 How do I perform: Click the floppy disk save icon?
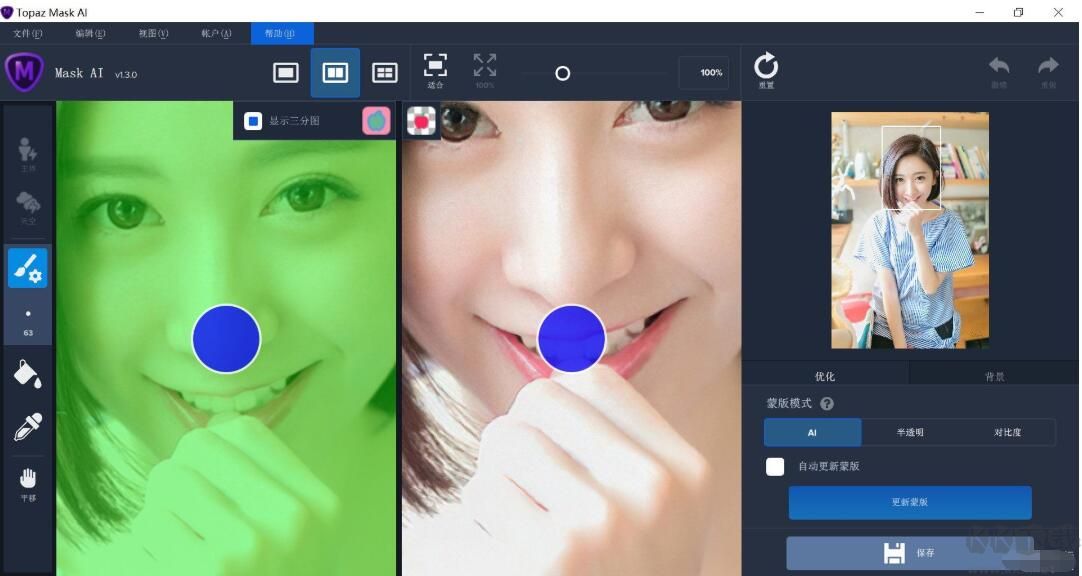894,553
